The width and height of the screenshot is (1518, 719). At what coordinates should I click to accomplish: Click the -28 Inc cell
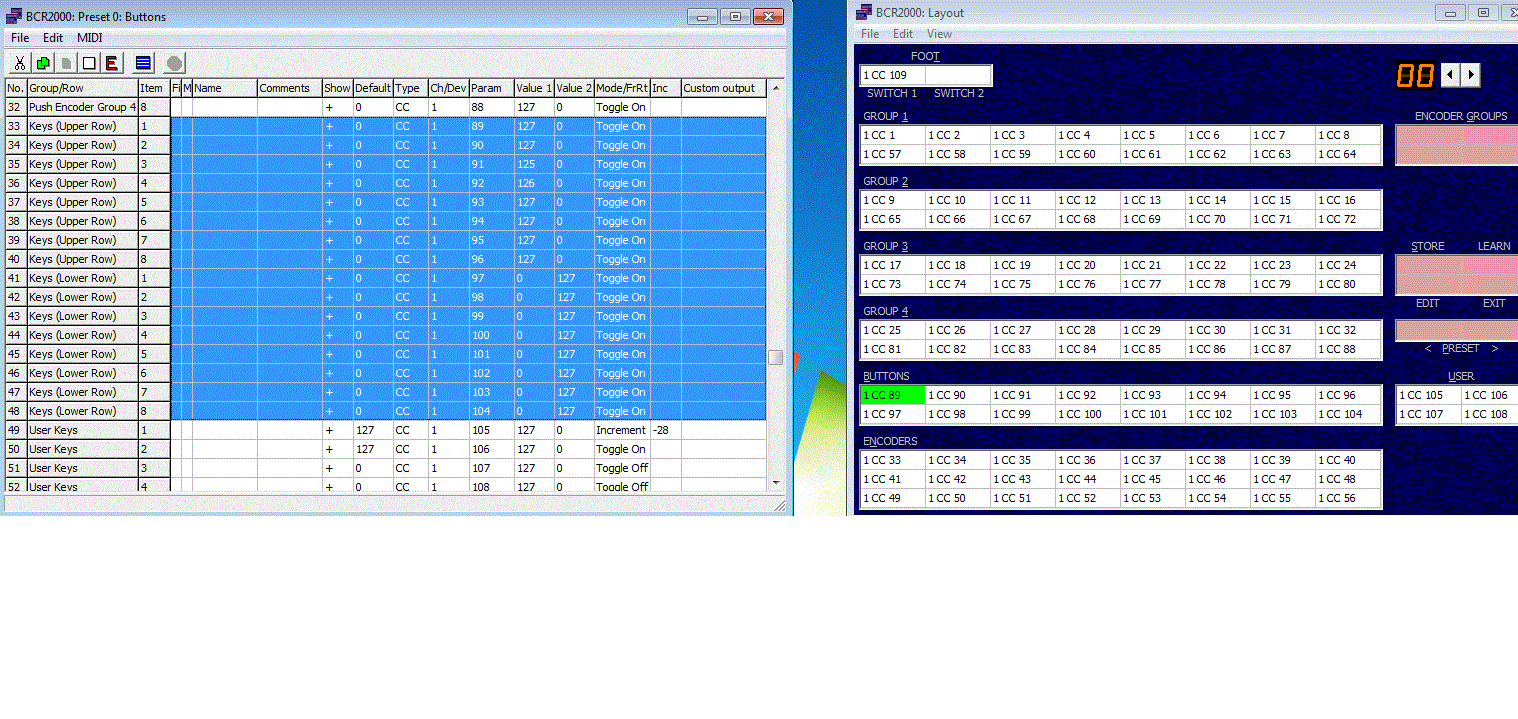(x=665, y=430)
